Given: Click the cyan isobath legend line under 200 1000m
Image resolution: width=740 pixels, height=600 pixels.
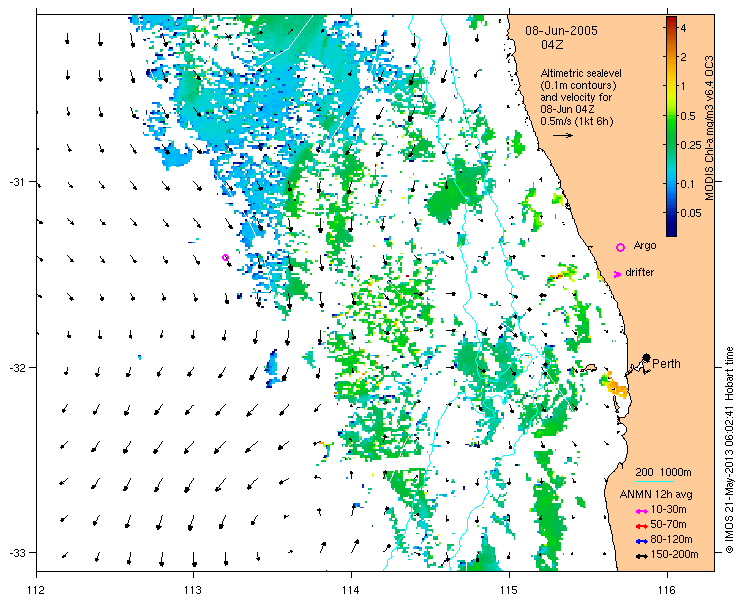Looking at the screenshot, I should 654,482.
